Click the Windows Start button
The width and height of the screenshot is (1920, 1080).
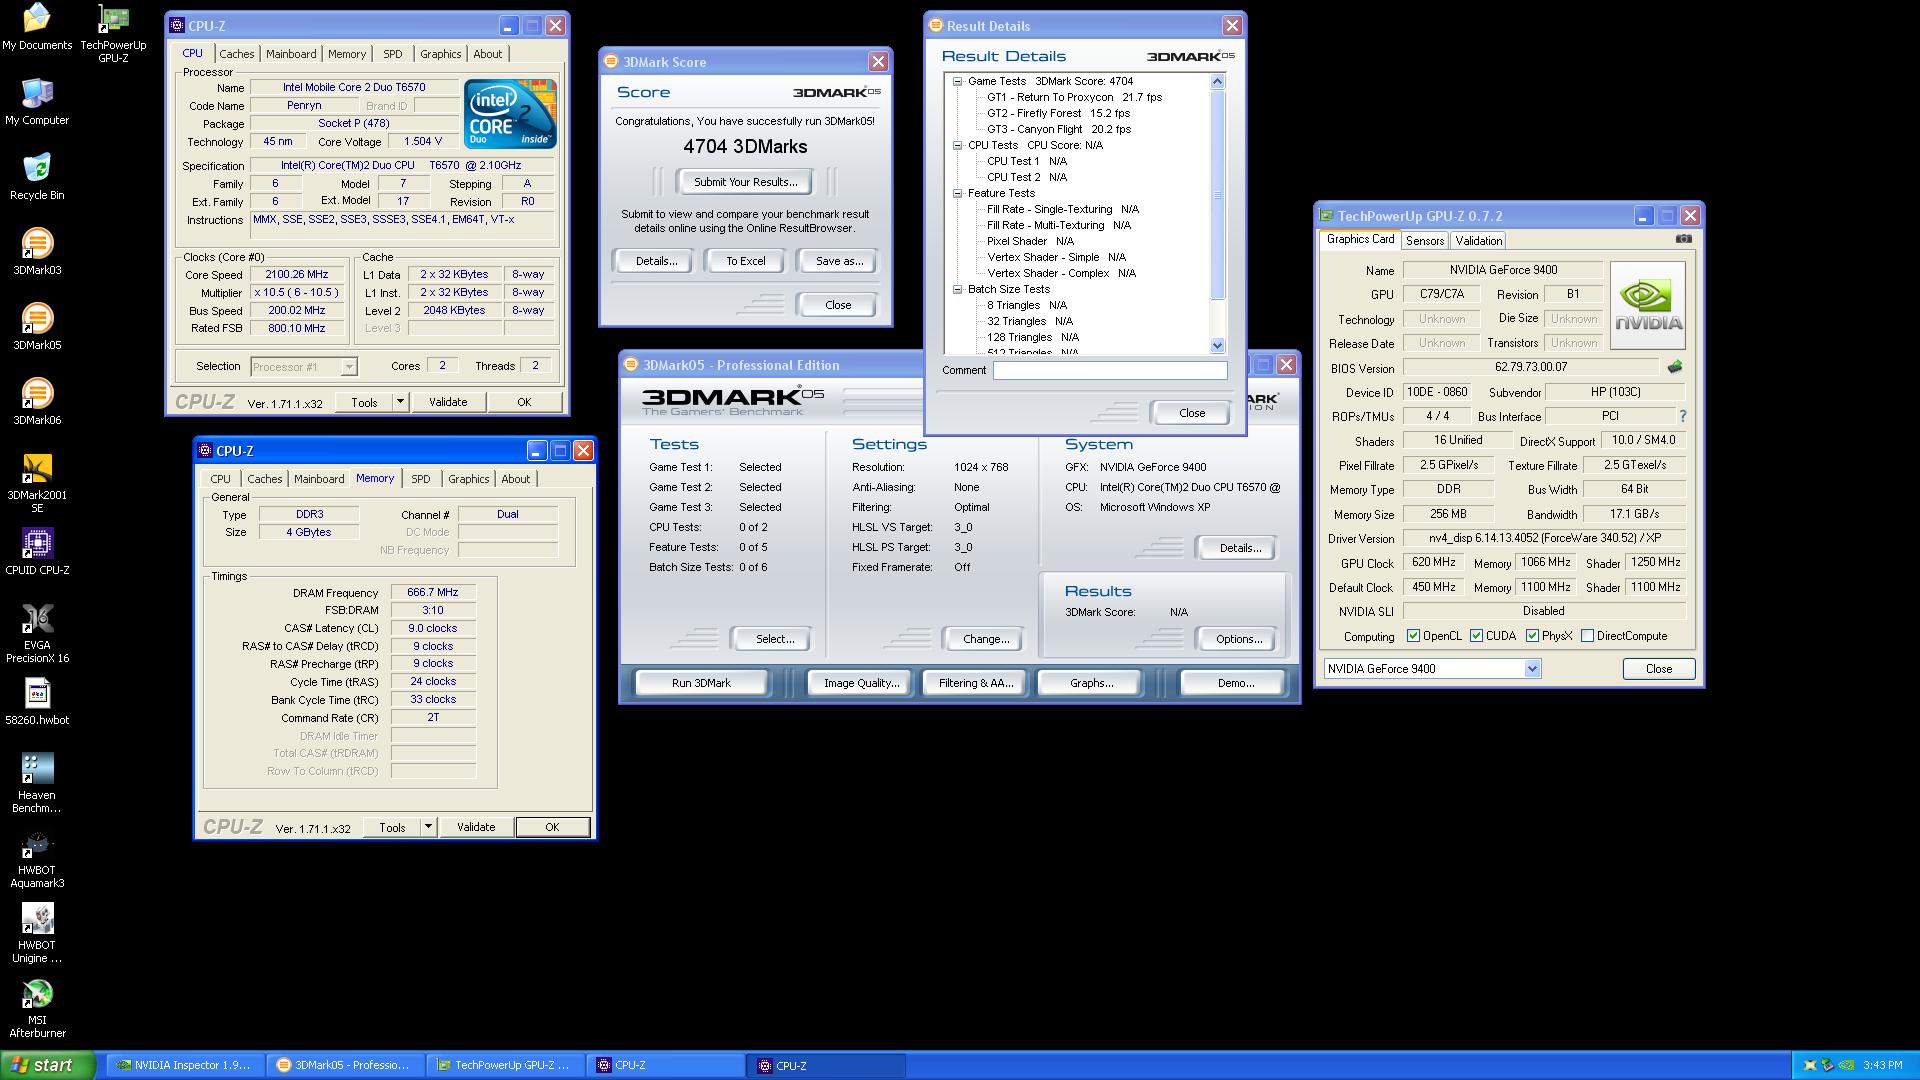click(x=47, y=1065)
